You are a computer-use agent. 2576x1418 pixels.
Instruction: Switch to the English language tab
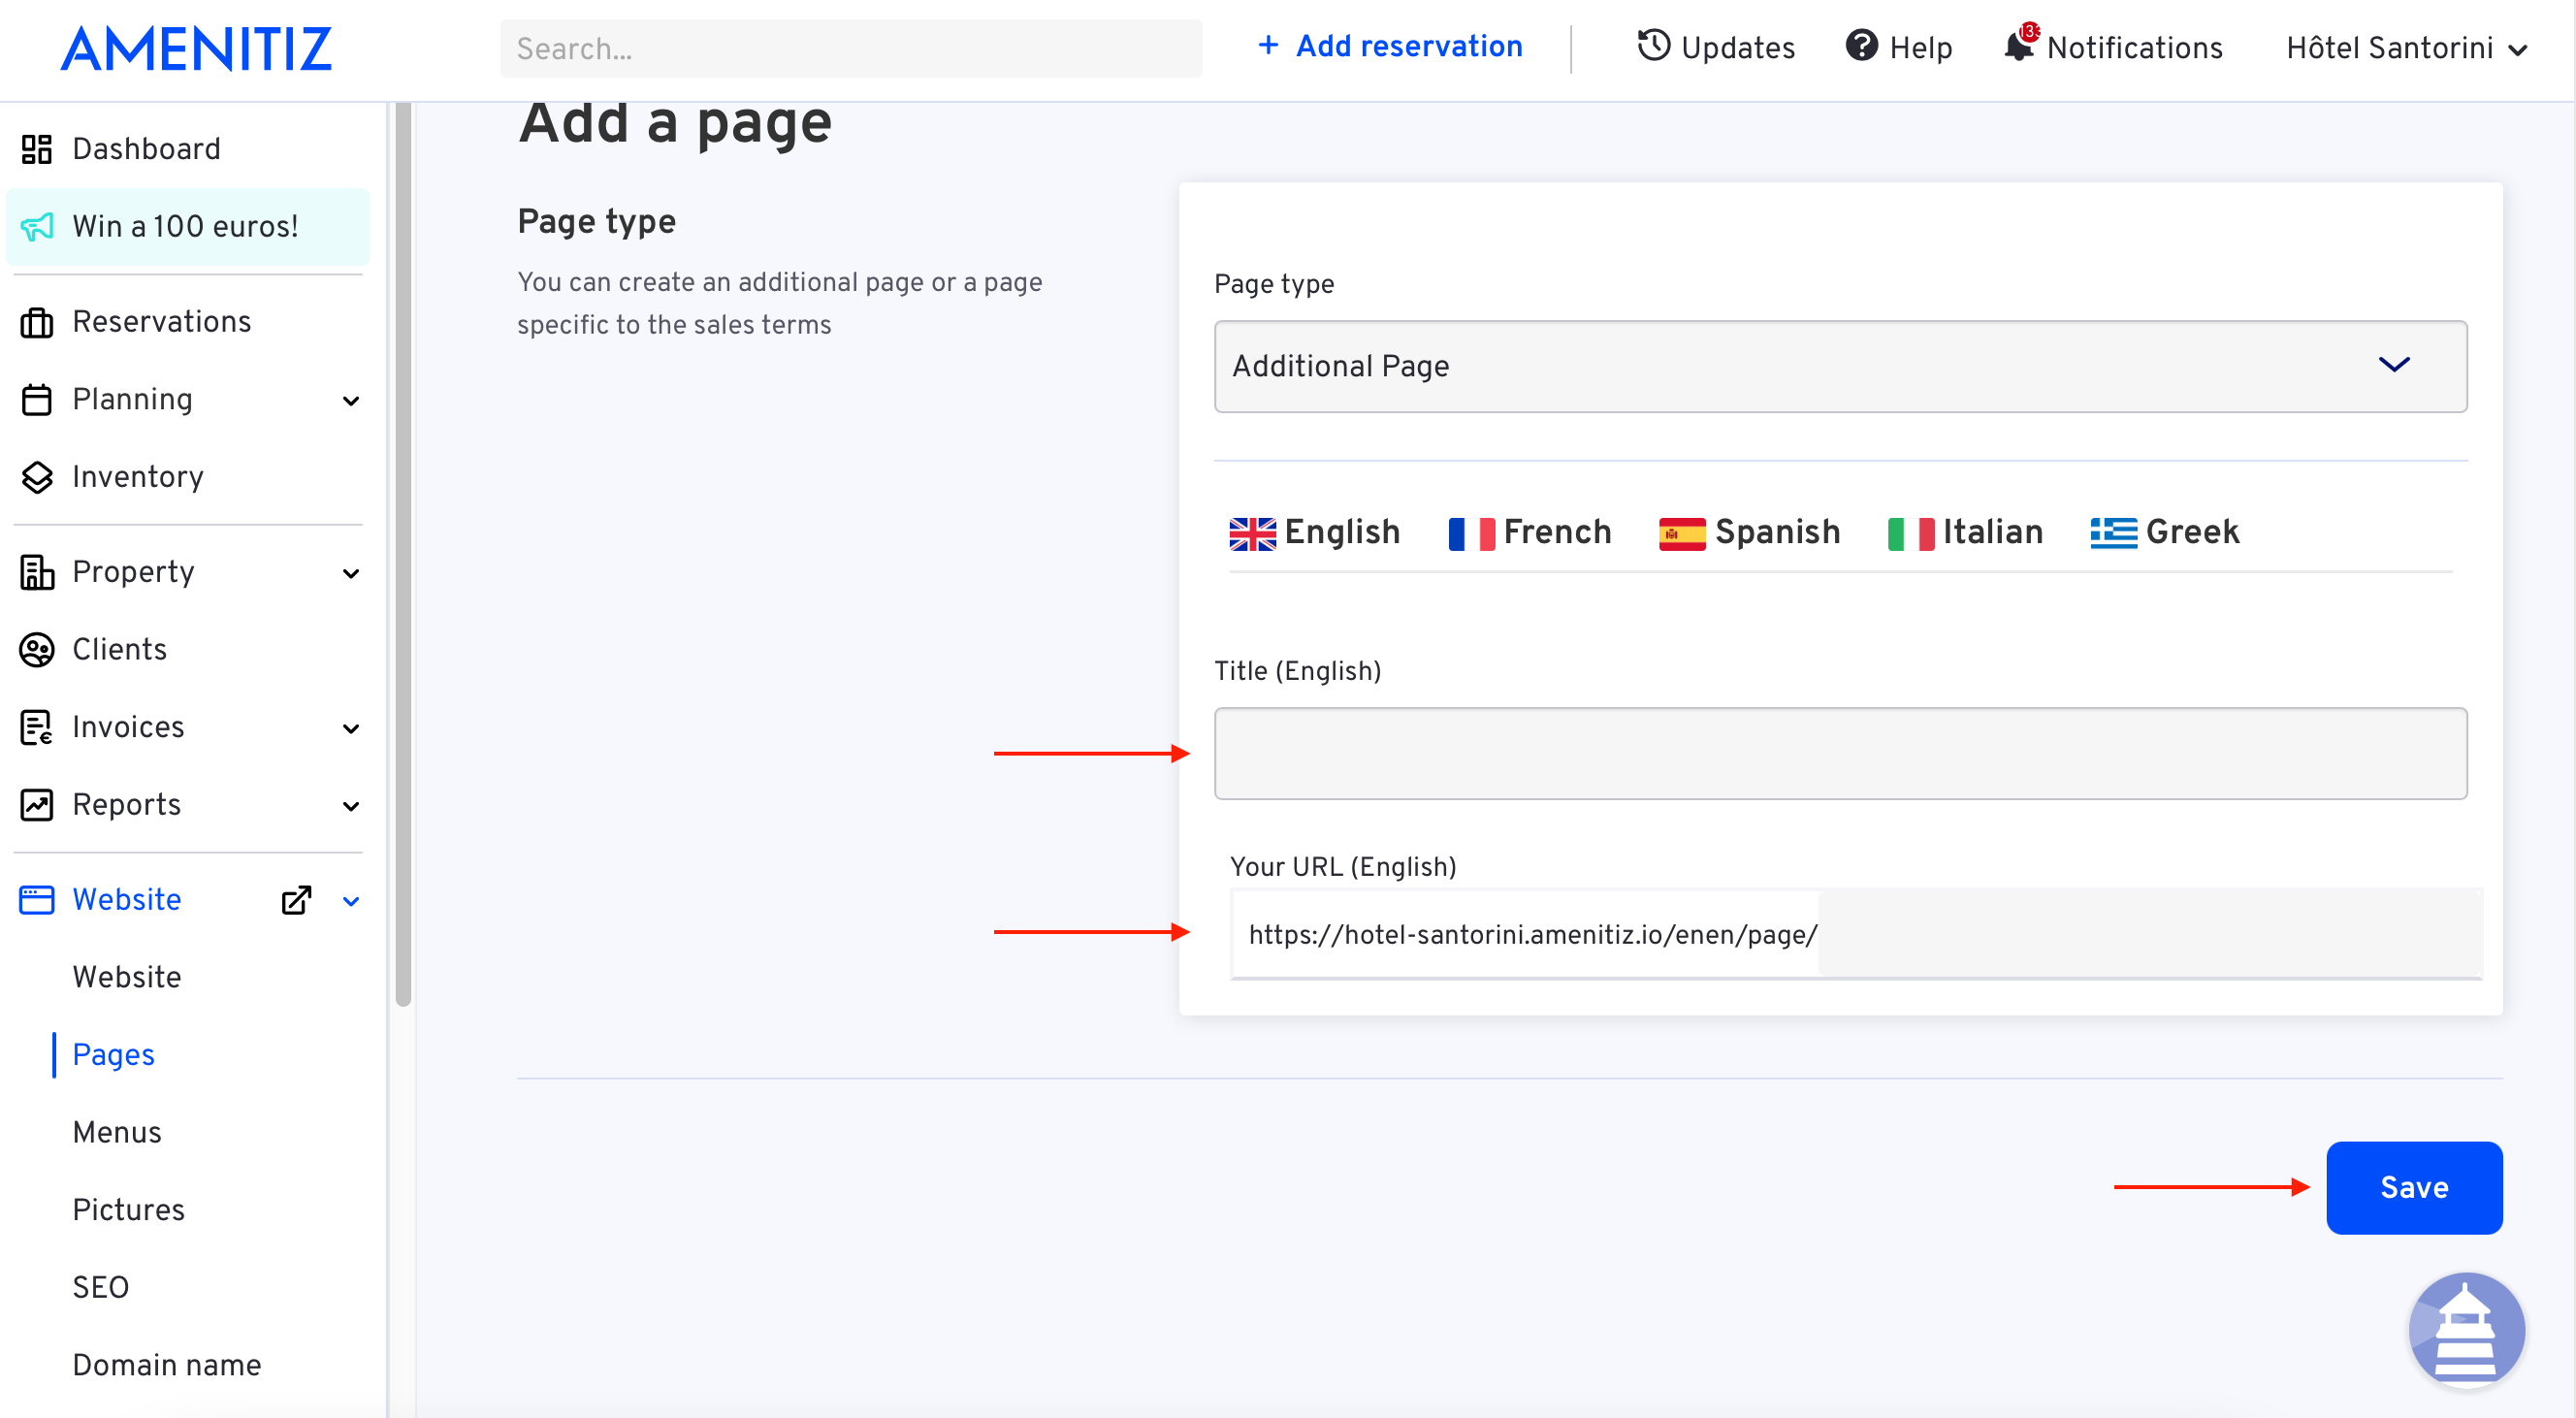pos(1314,532)
